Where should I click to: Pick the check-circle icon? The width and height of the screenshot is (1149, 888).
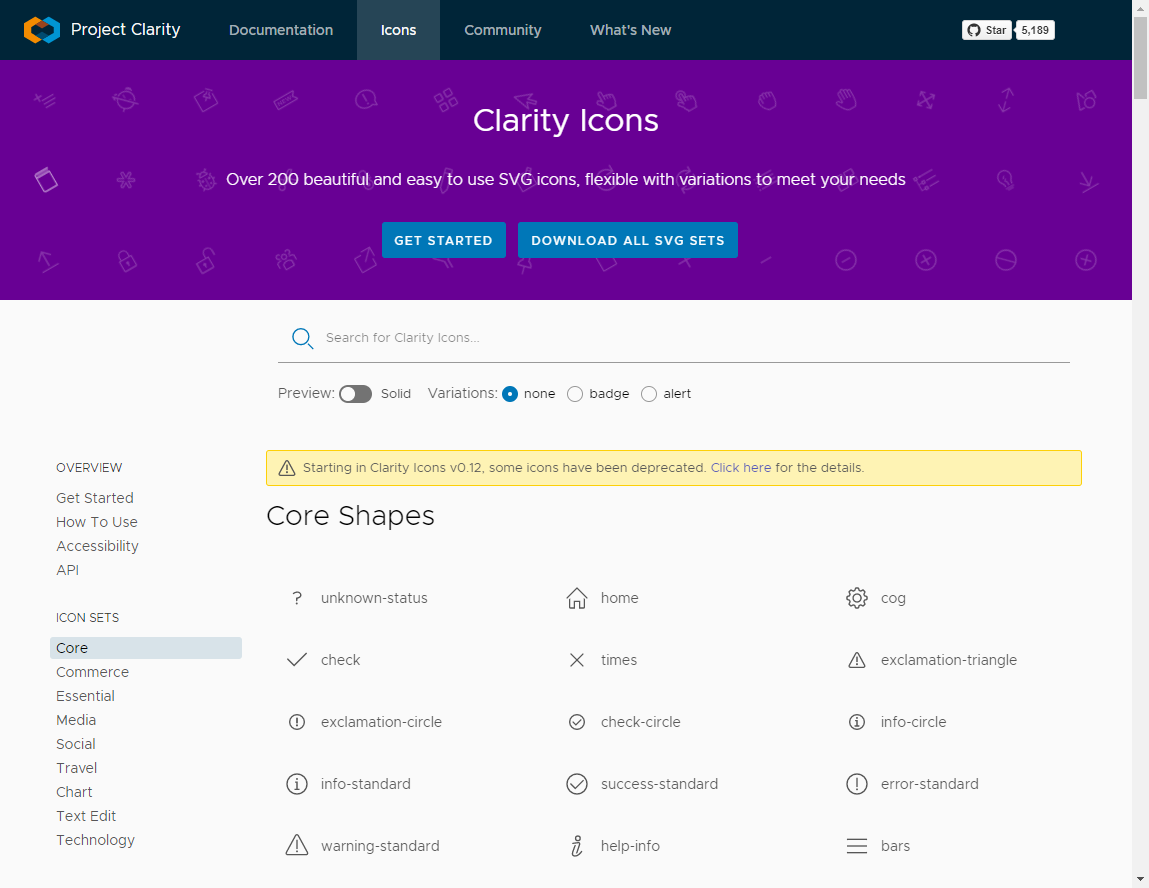pyautogui.click(x=577, y=723)
